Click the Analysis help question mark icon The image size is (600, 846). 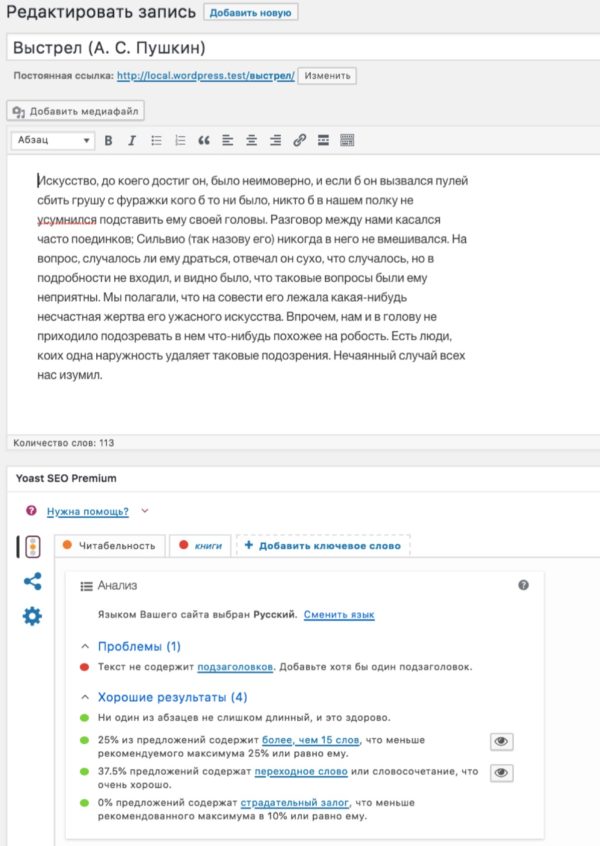[x=523, y=585]
